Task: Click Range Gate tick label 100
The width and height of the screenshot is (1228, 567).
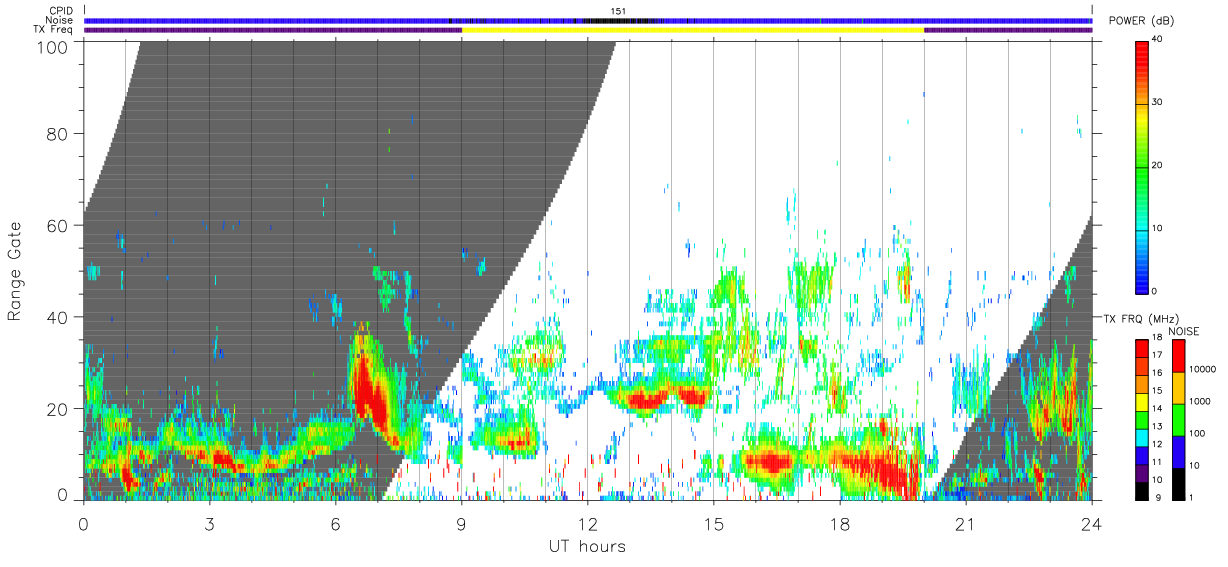Action: click(53, 47)
